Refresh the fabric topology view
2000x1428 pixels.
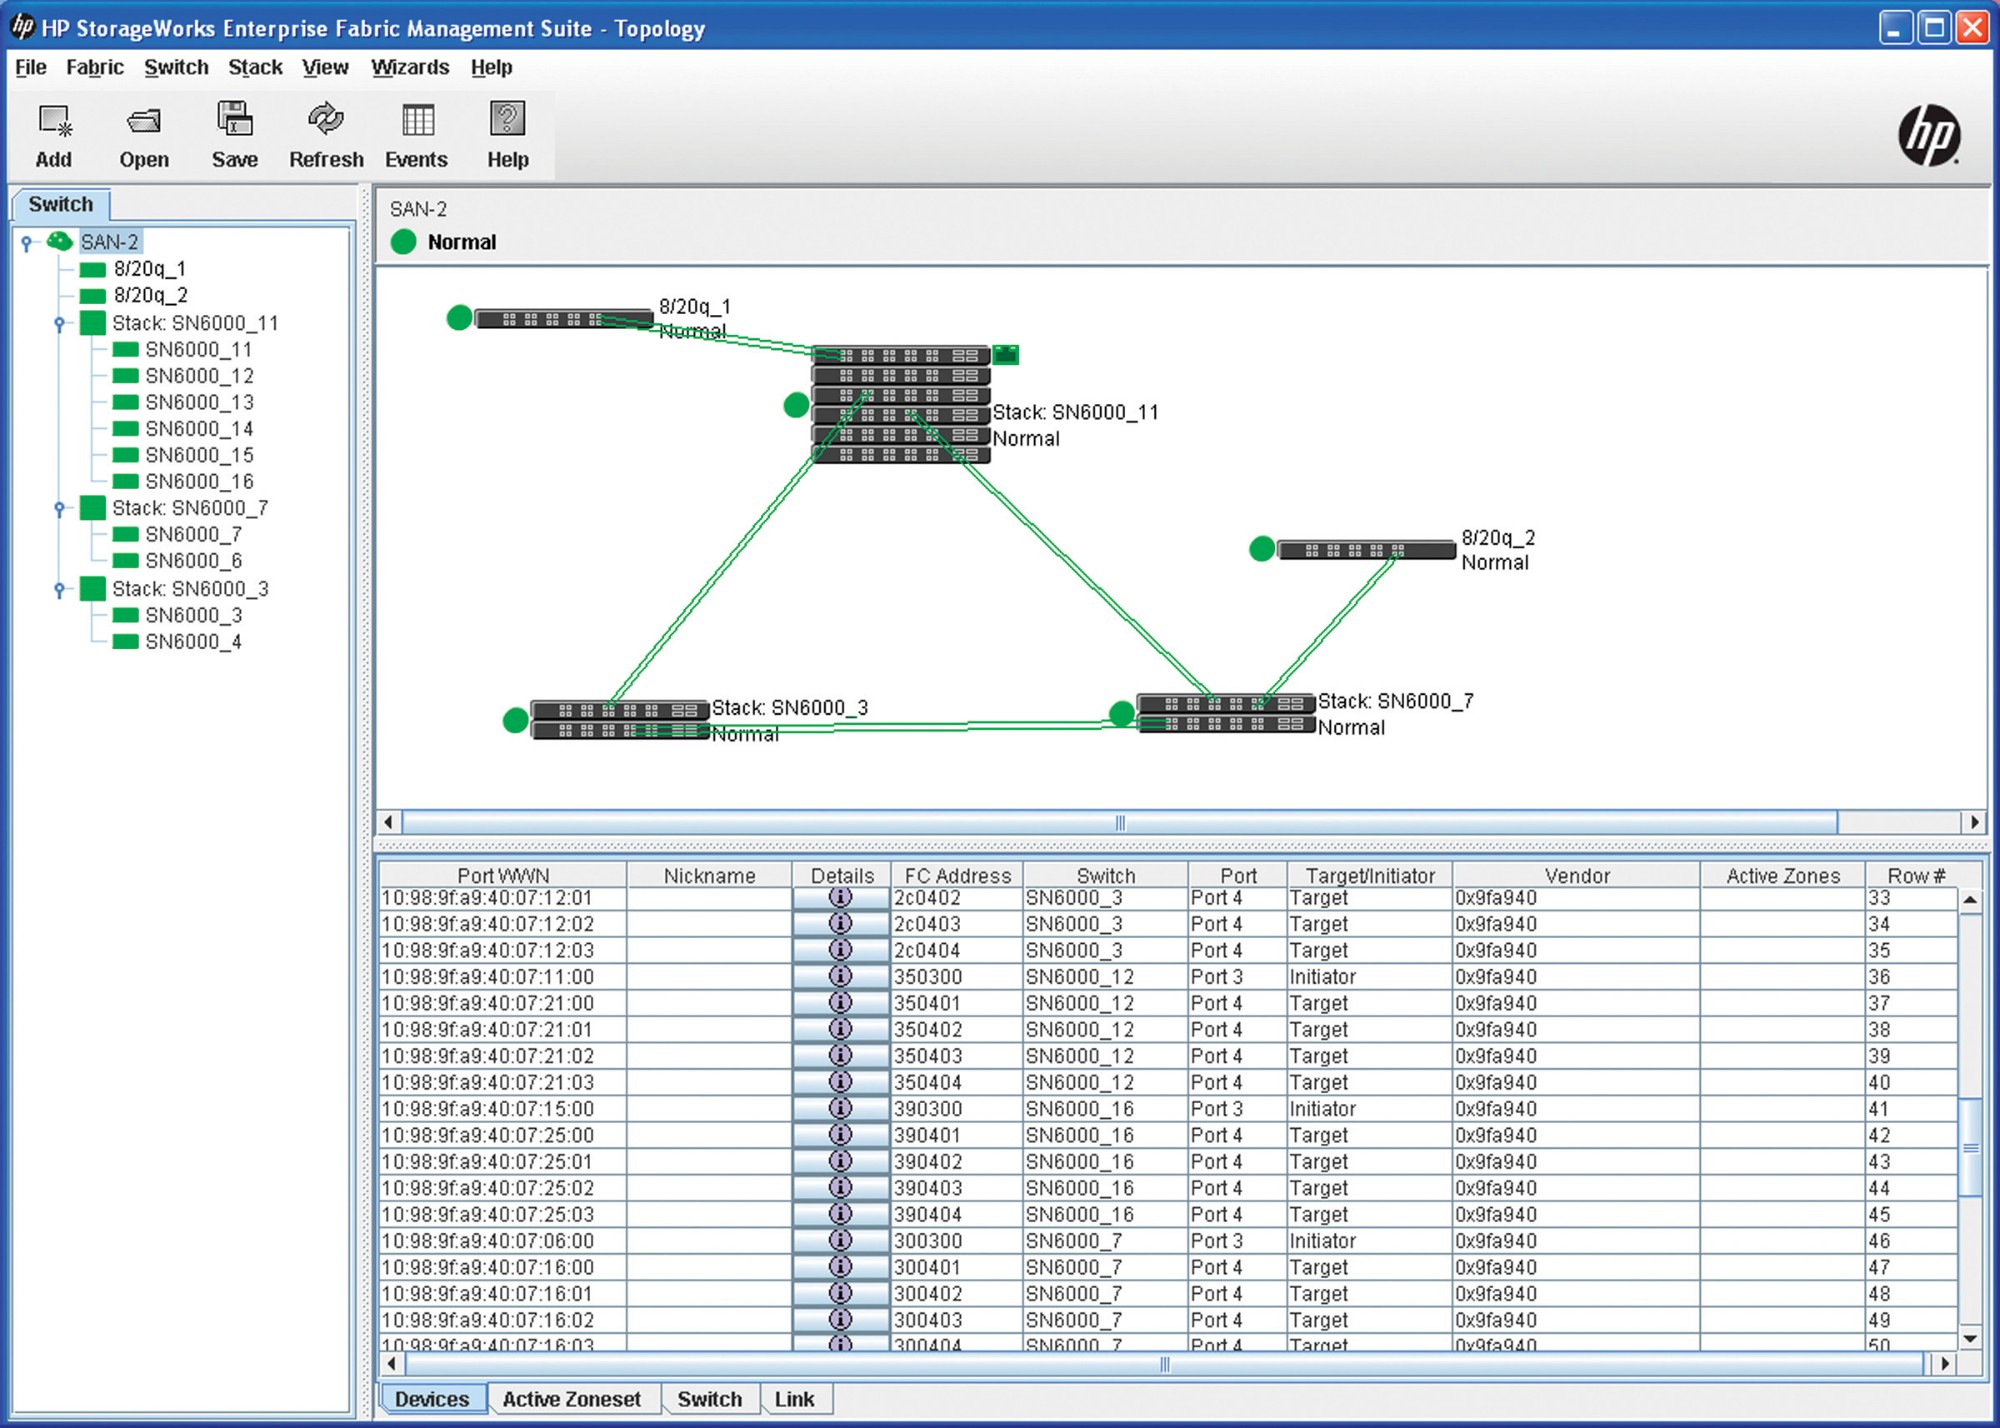click(326, 120)
